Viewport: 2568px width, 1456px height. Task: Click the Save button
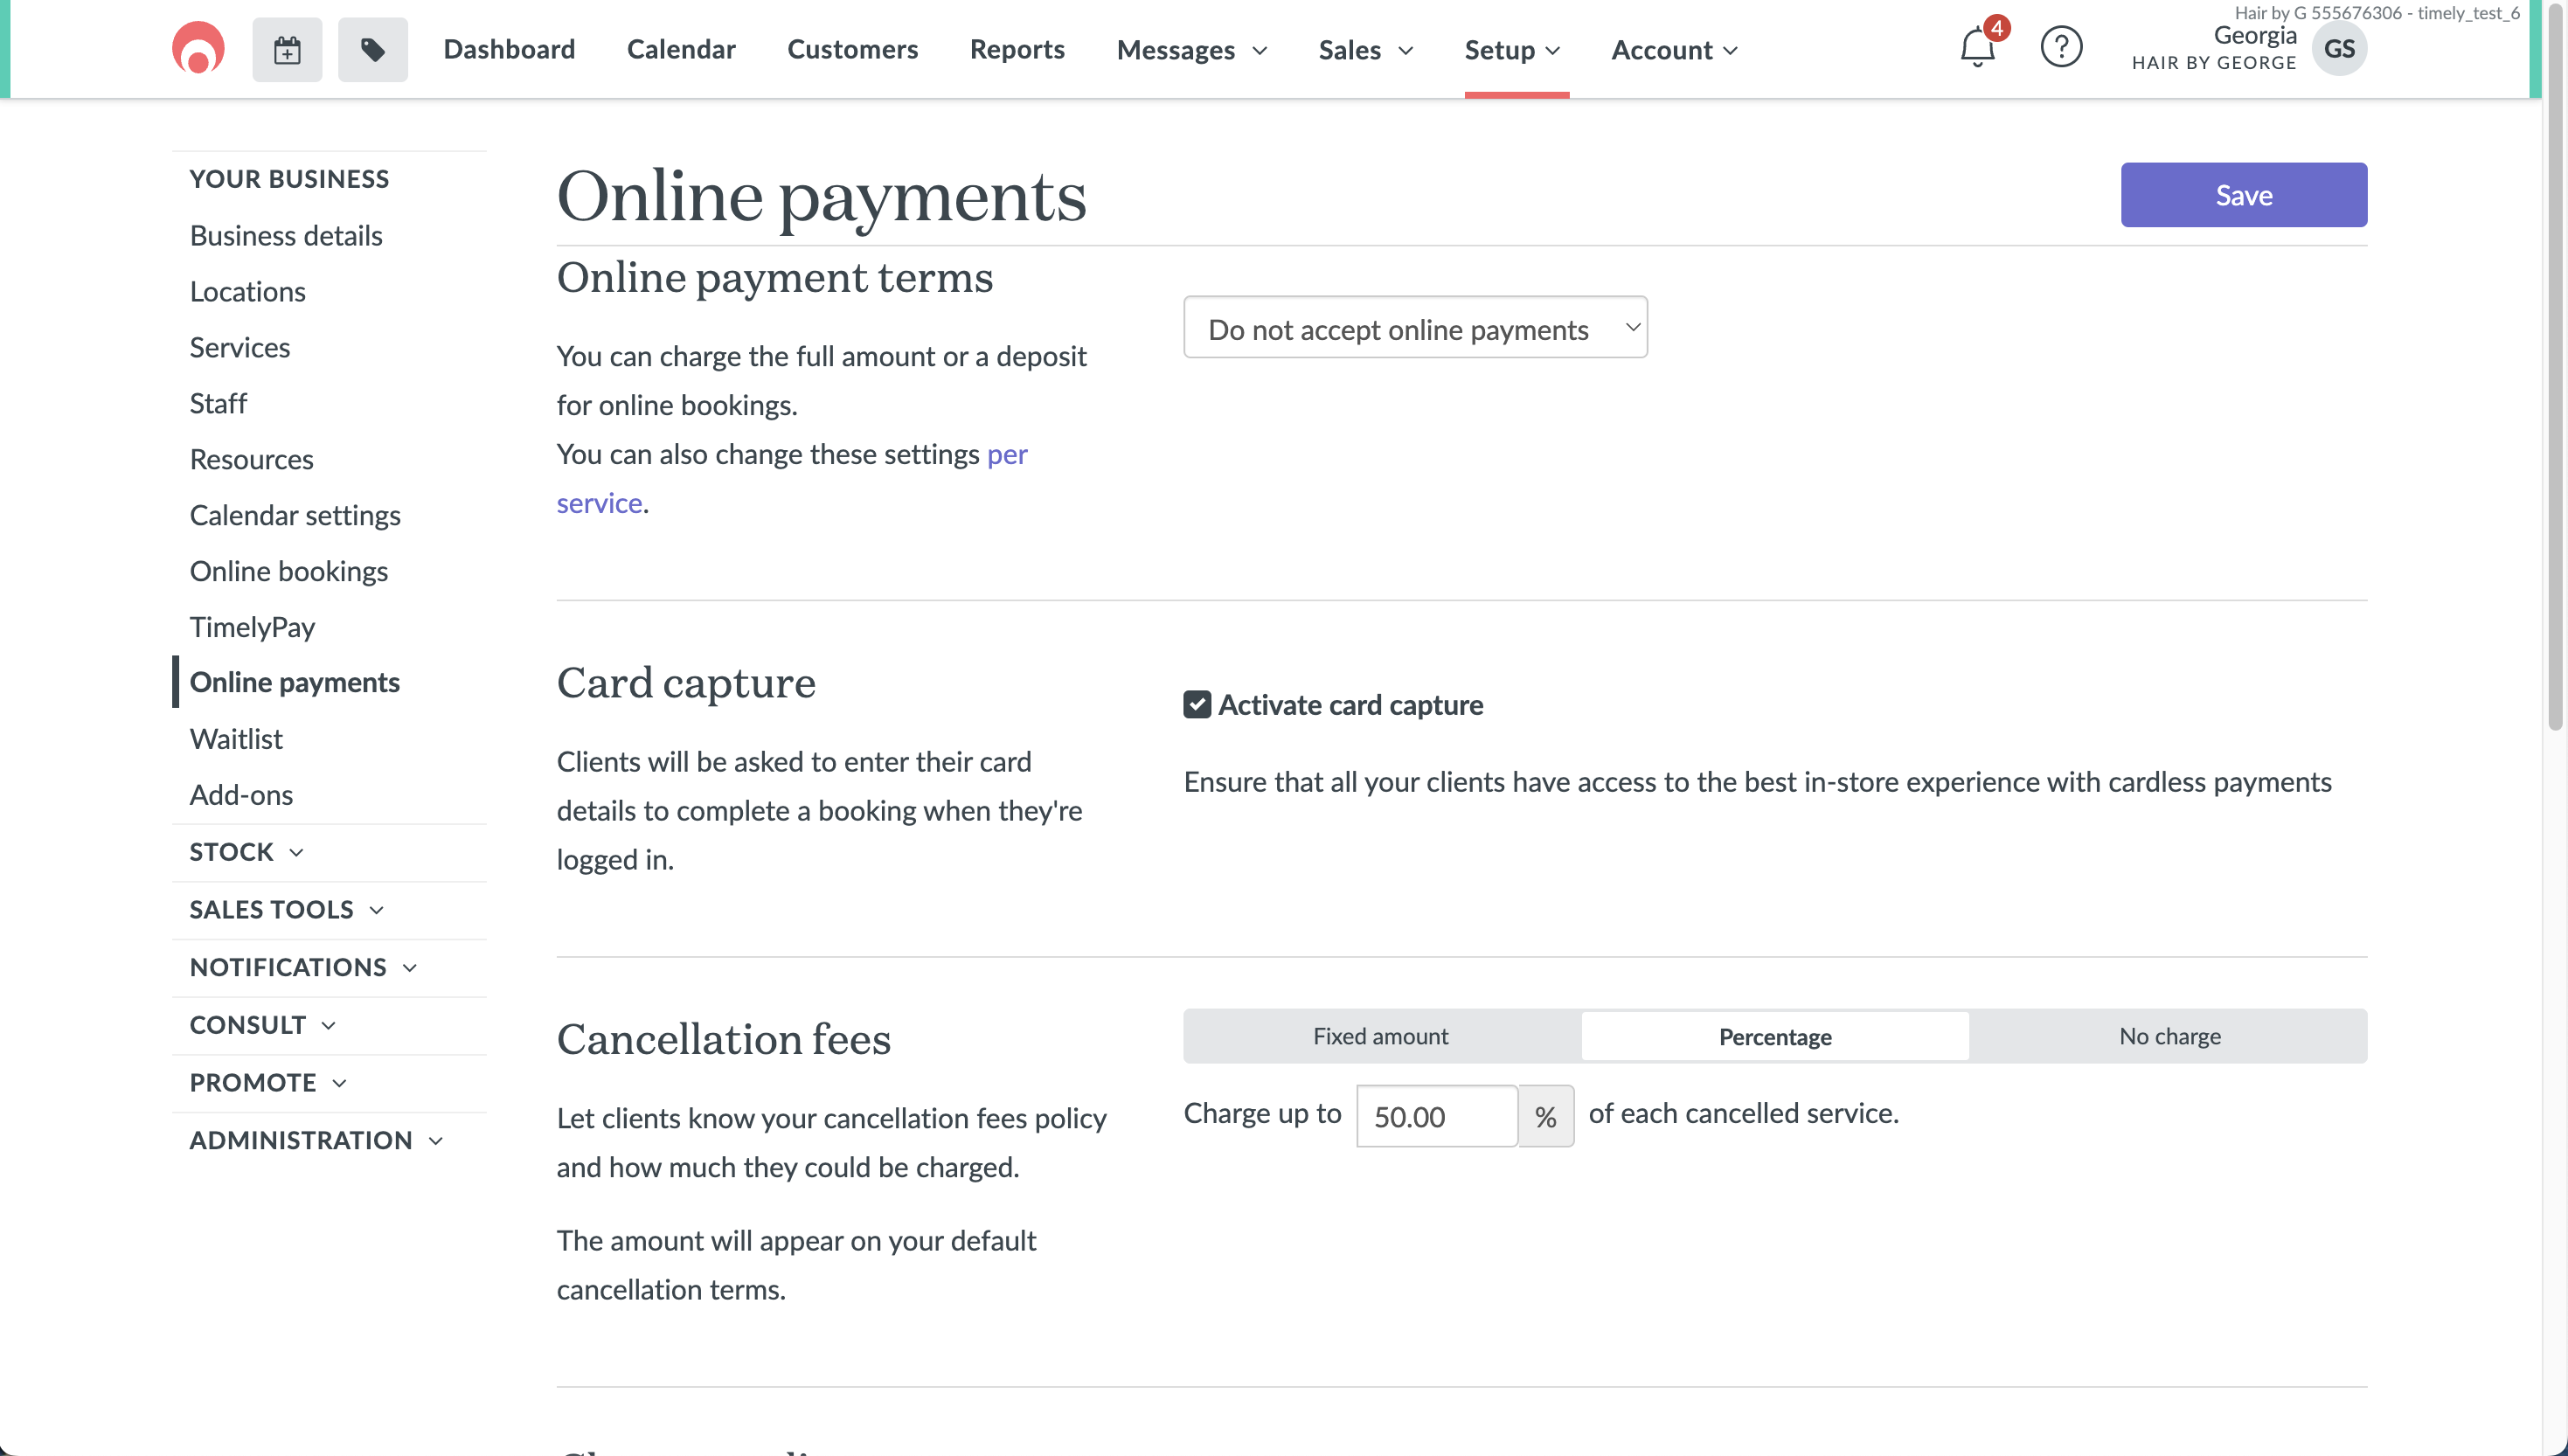pos(2243,195)
